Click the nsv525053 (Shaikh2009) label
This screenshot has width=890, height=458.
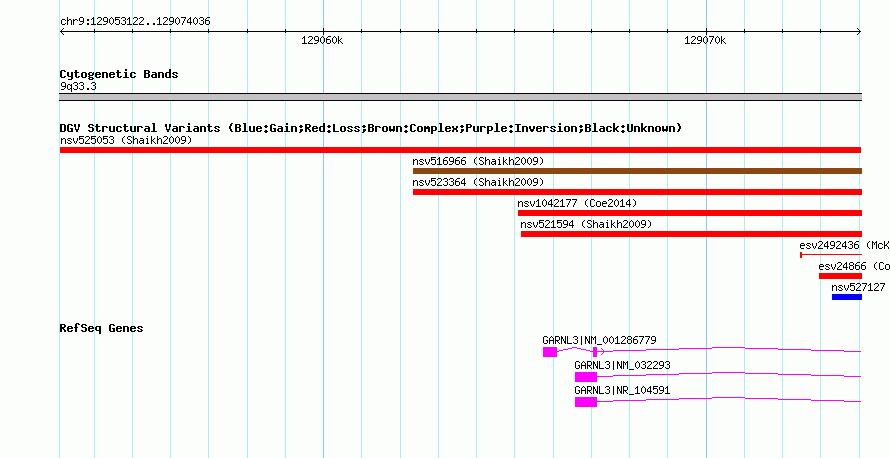tap(126, 140)
